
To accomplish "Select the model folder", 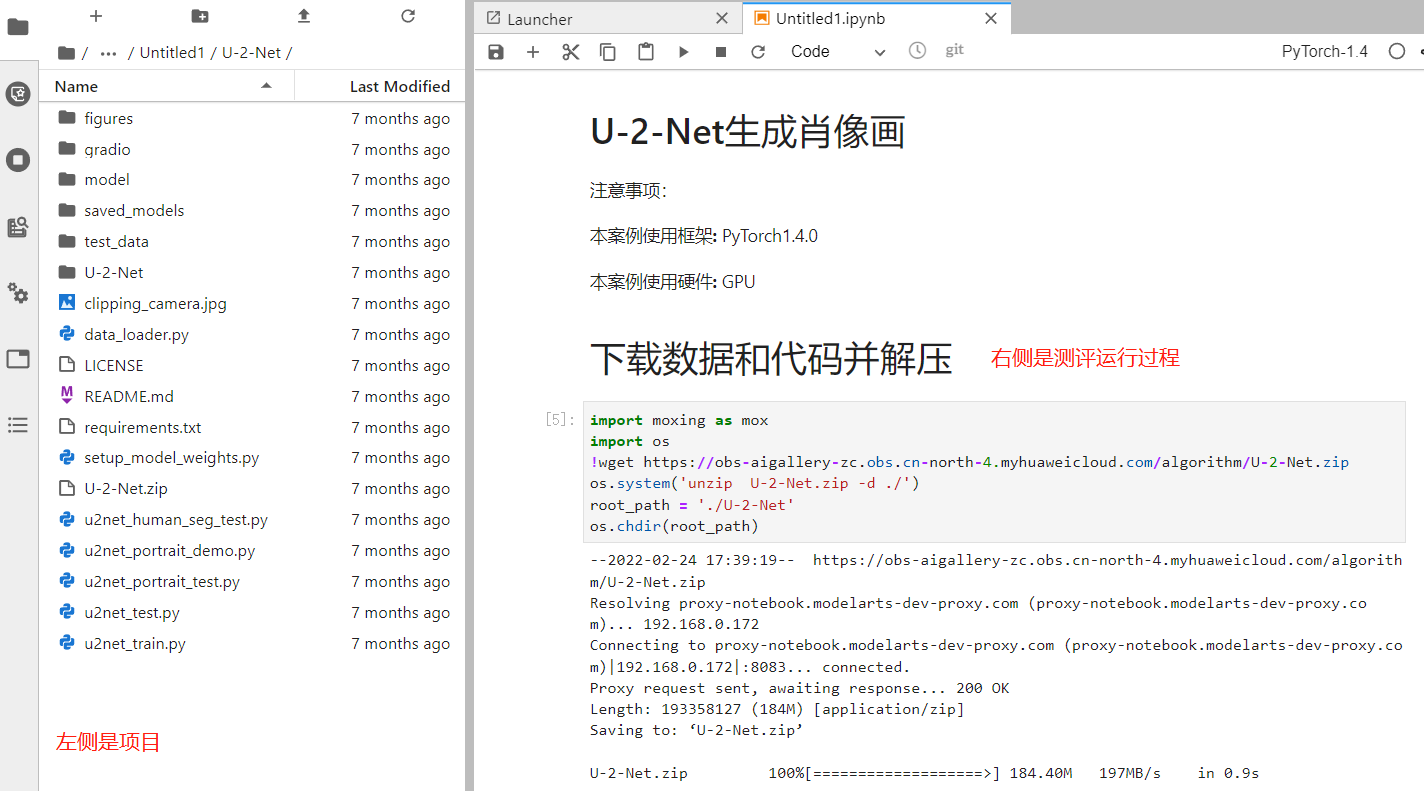I will coord(254,180).
